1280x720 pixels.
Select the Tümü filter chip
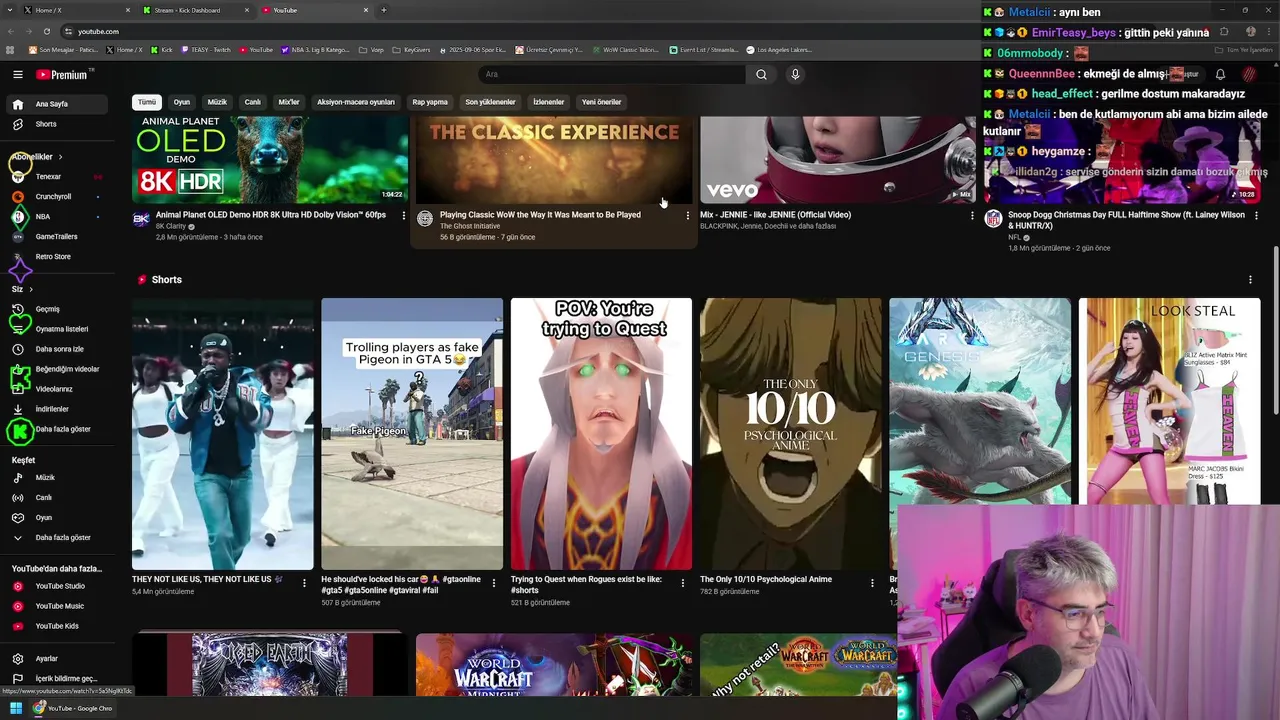[147, 102]
